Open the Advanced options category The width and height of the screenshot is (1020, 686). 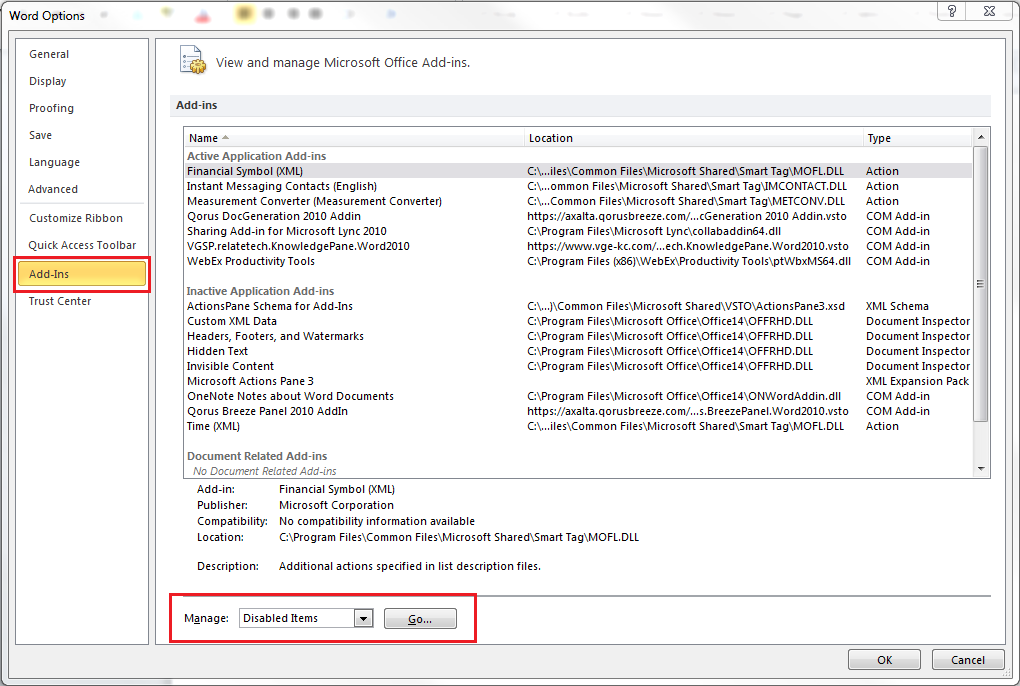tap(53, 189)
